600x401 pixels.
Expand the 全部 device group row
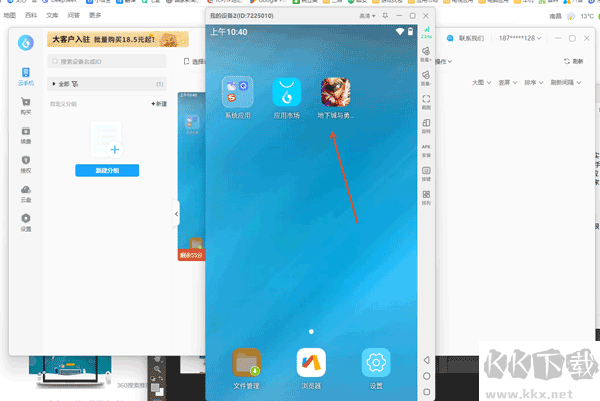[x=107, y=84]
